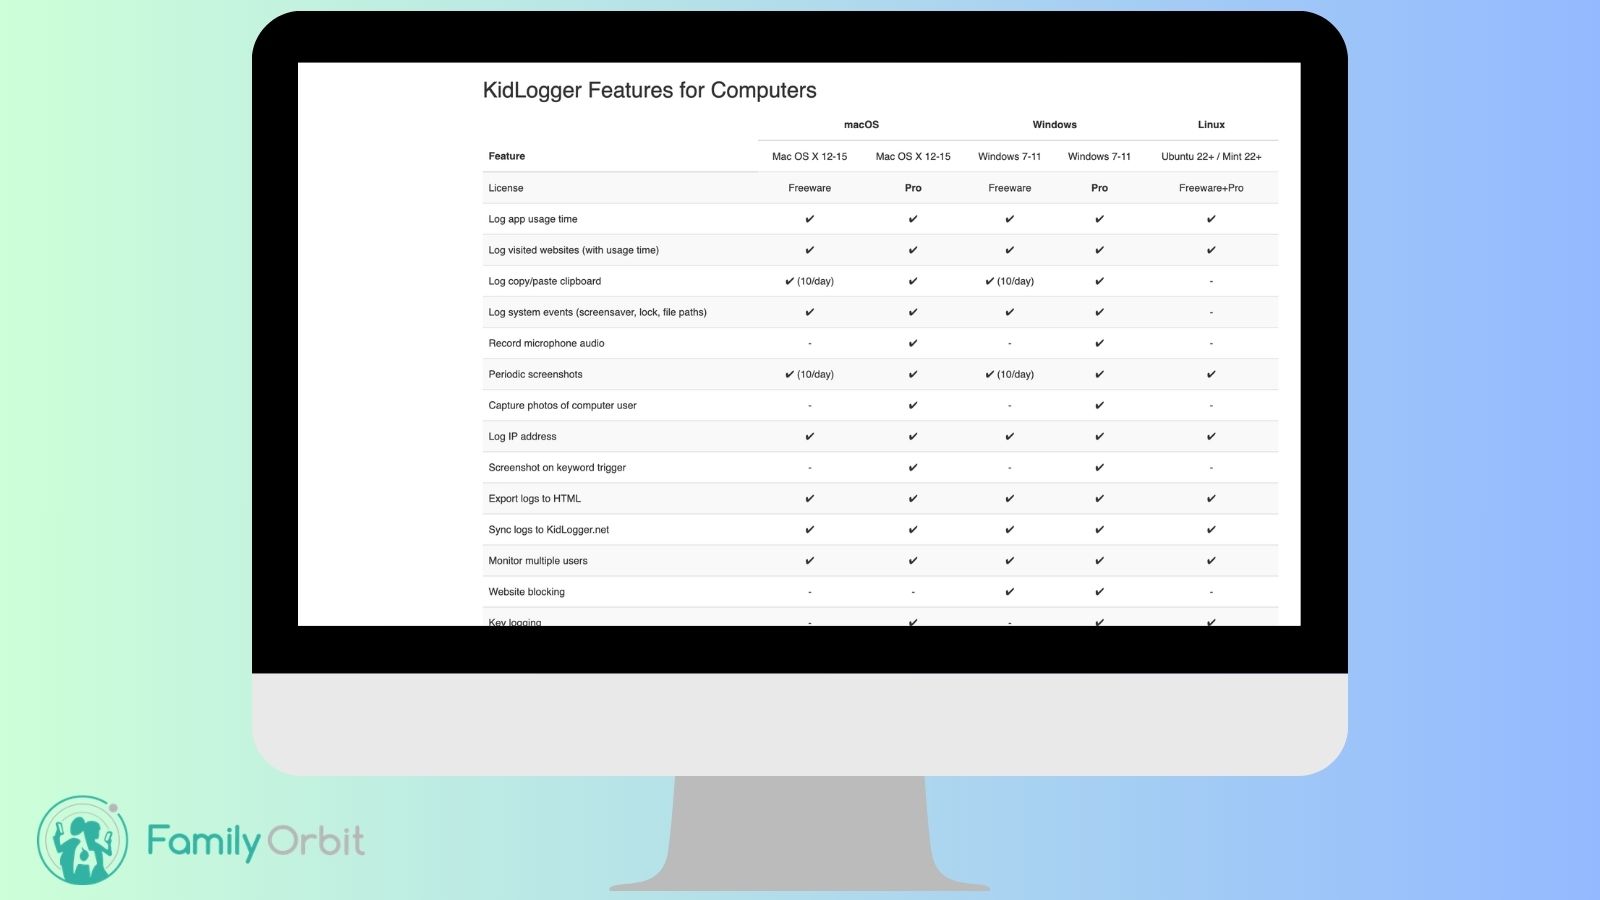This screenshot has width=1600, height=900.
Task: Click macOS "(10/day)" cell for clipboard logging
Action: (809, 281)
